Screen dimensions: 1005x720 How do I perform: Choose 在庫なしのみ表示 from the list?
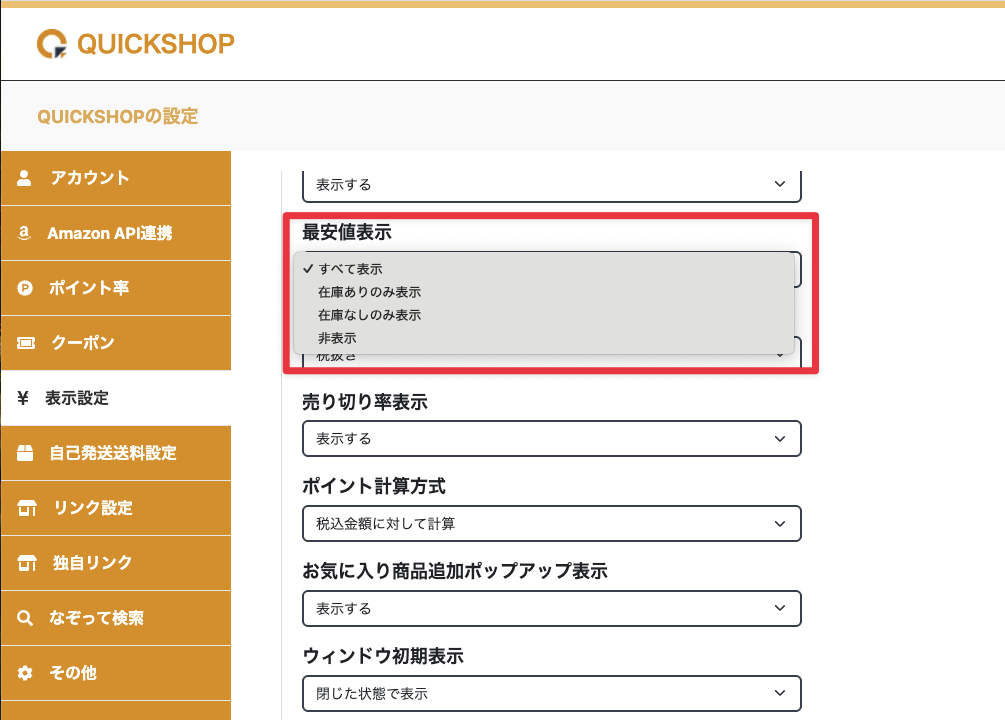click(369, 315)
